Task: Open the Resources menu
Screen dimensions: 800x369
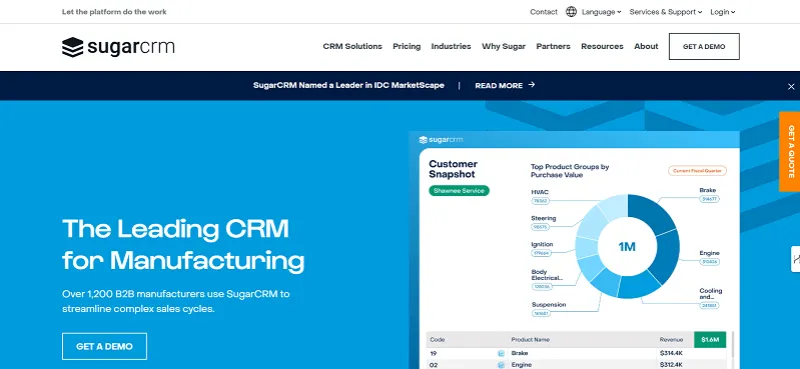Action: pyautogui.click(x=602, y=46)
